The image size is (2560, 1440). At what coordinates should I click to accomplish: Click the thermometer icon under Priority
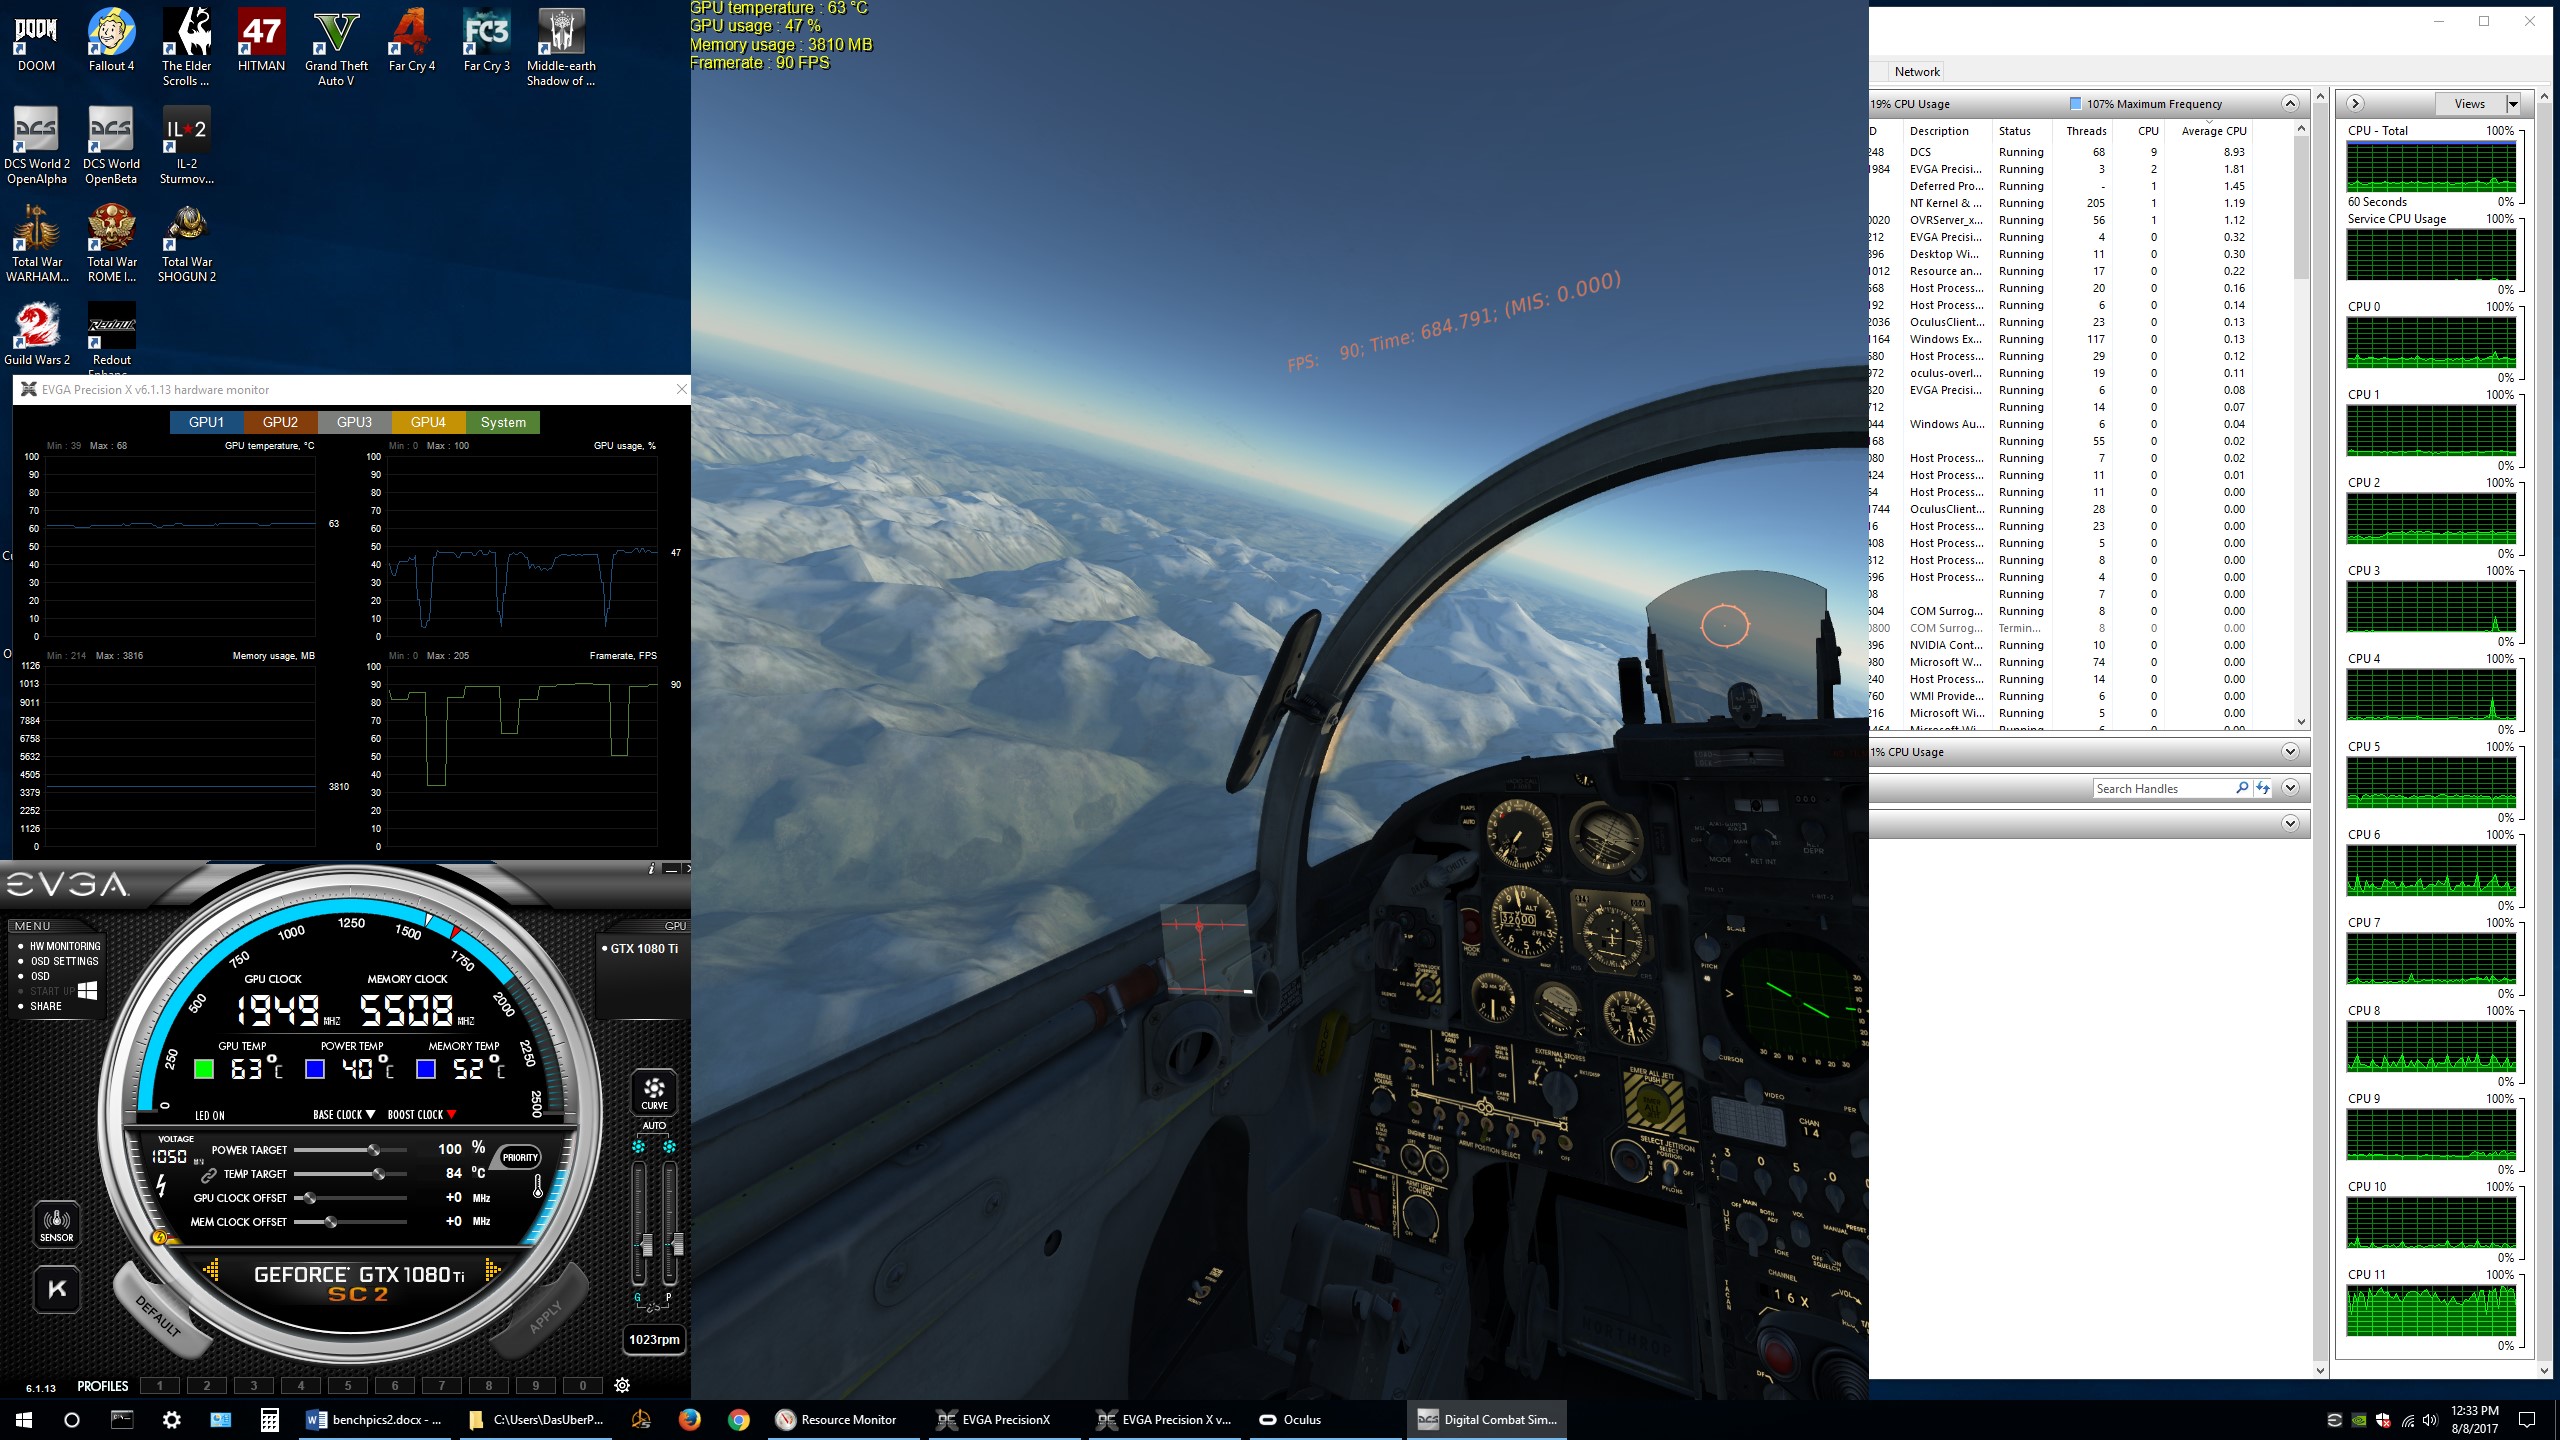[x=538, y=1186]
